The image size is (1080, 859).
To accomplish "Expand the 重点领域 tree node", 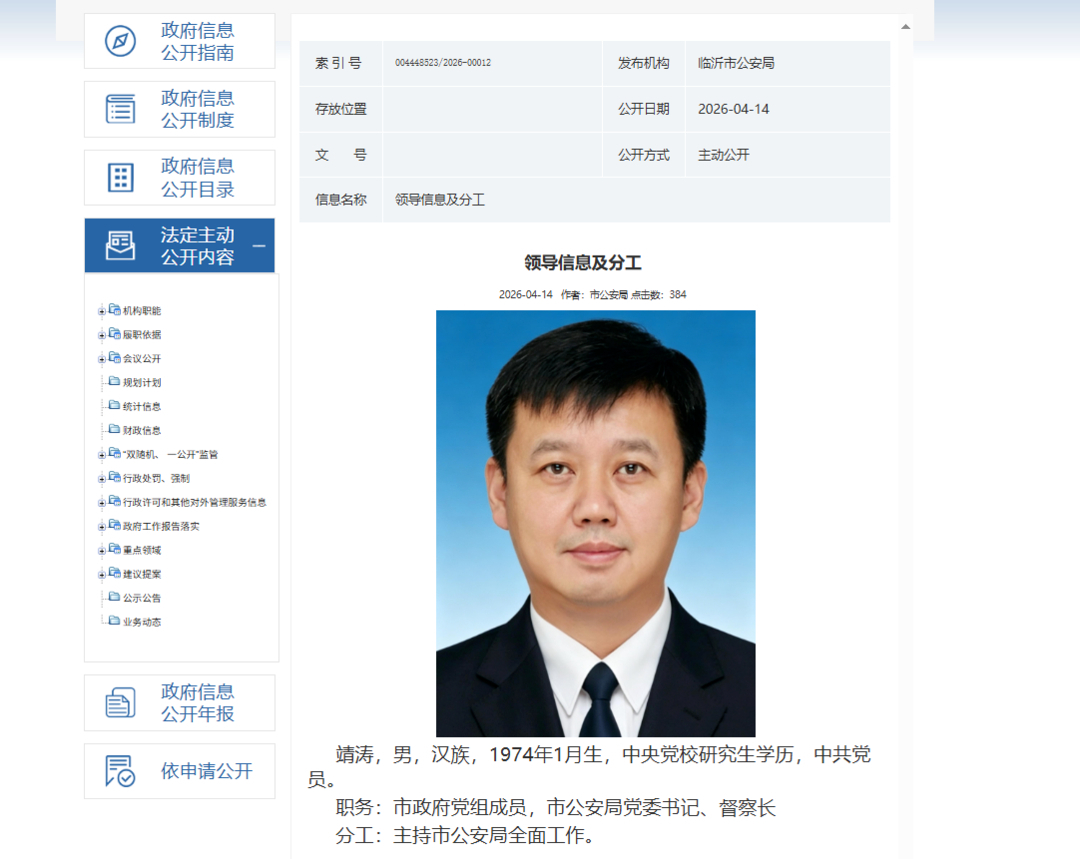I will click(101, 550).
